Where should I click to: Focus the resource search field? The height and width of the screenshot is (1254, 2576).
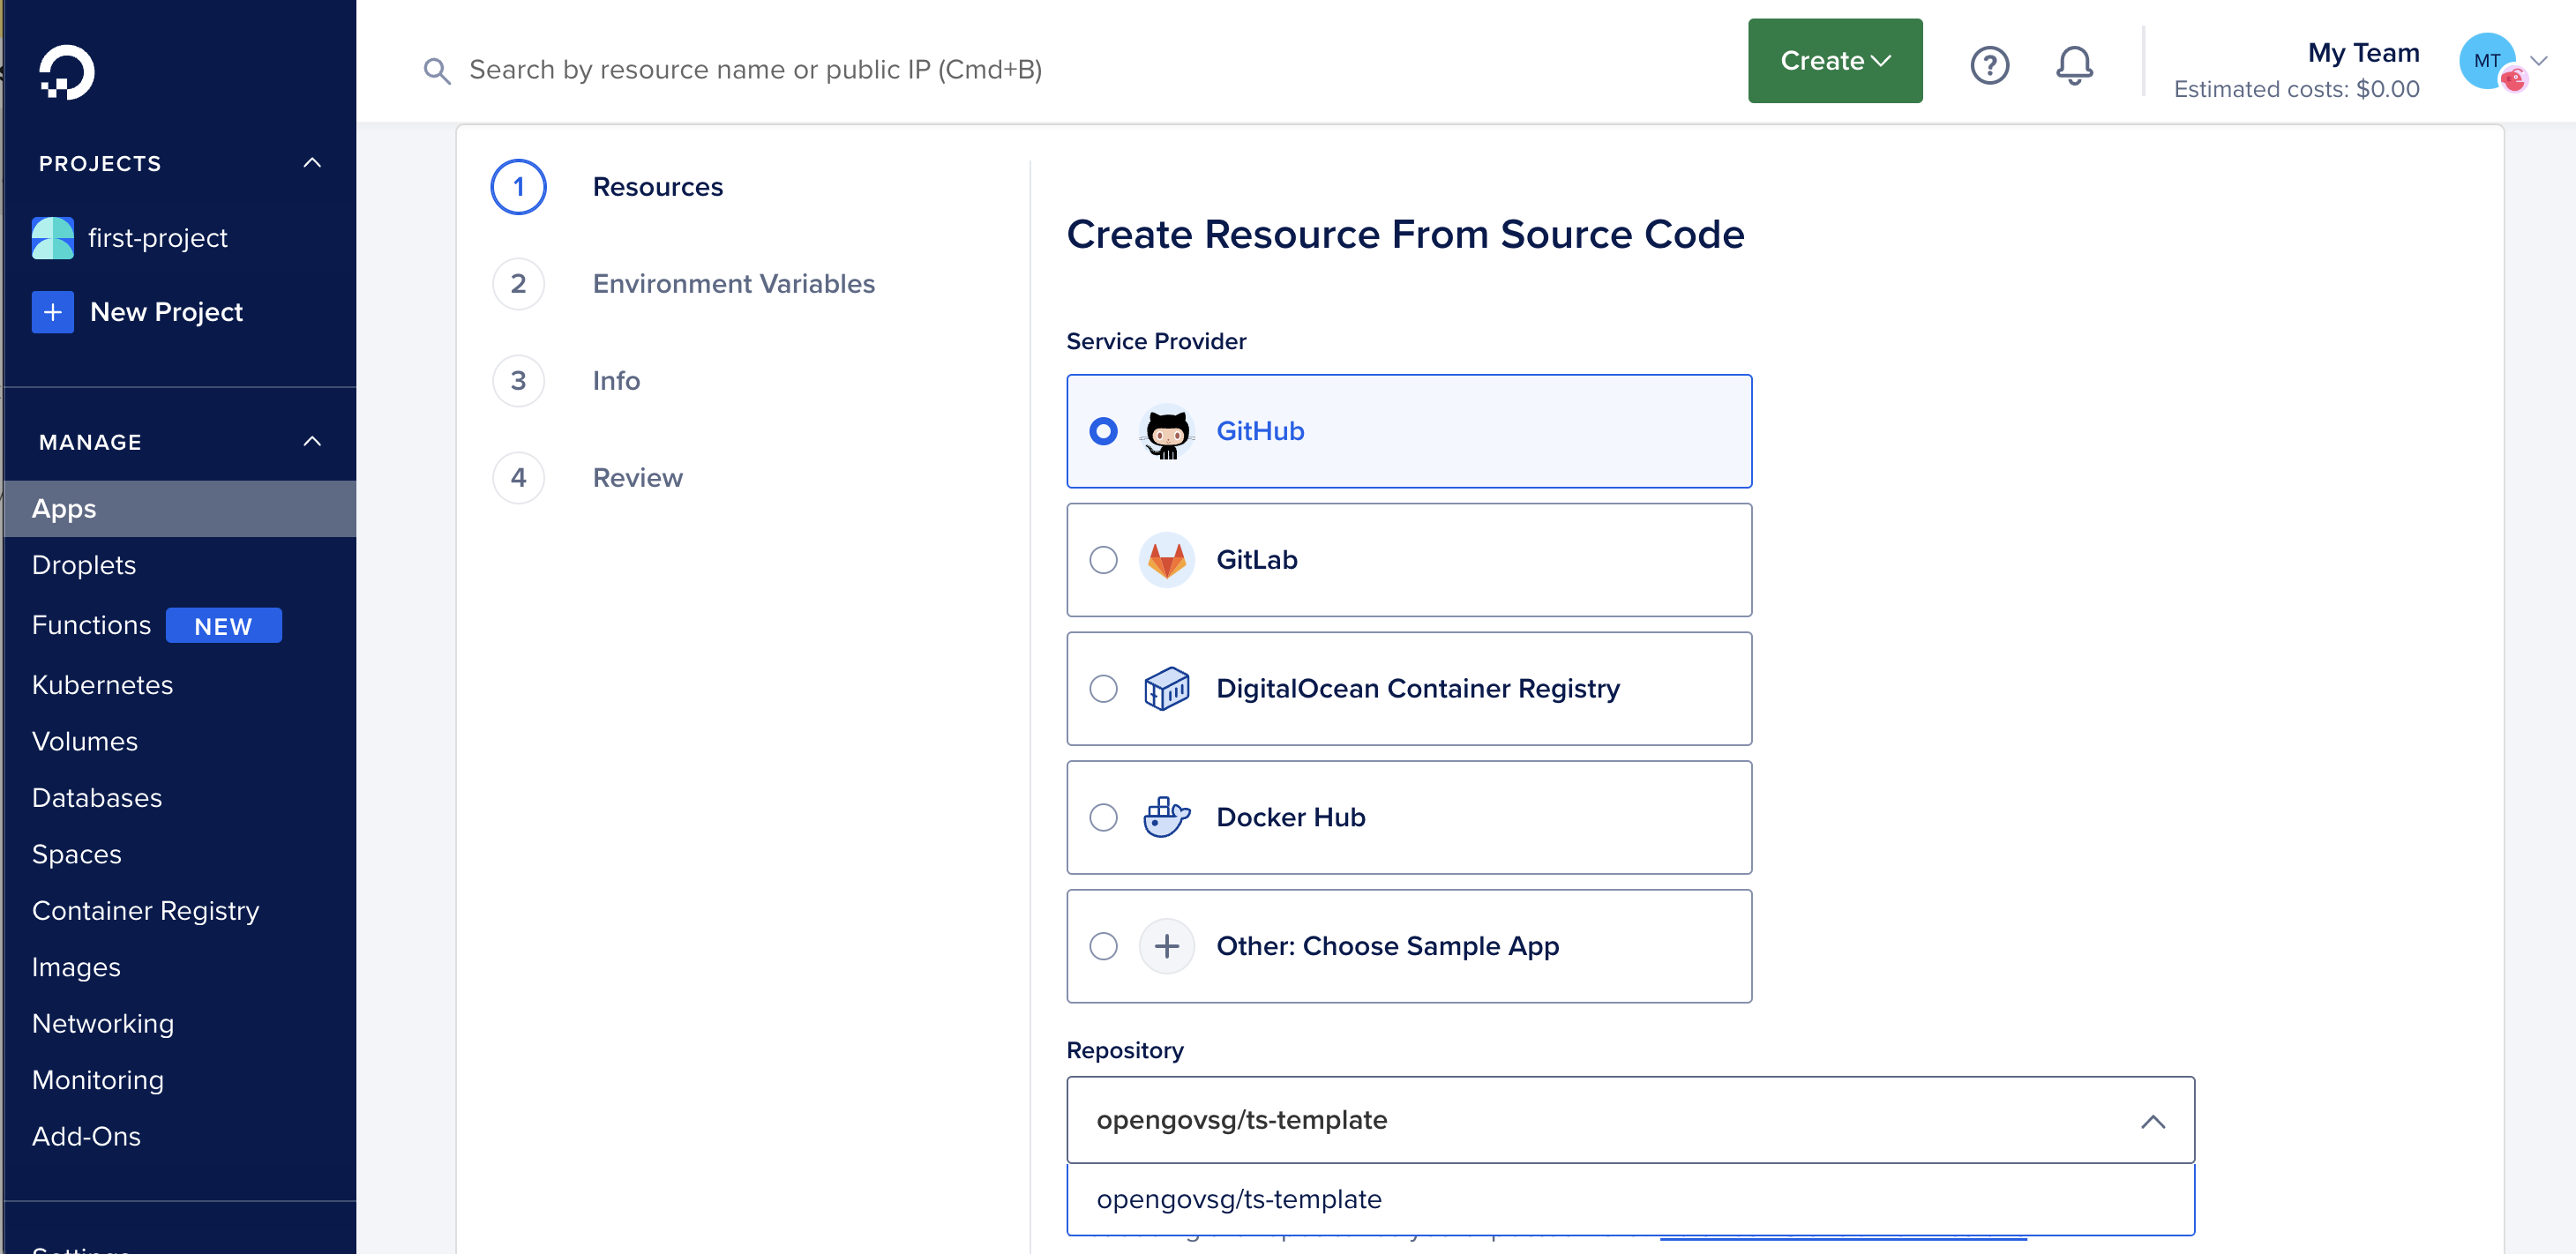(x=755, y=70)
